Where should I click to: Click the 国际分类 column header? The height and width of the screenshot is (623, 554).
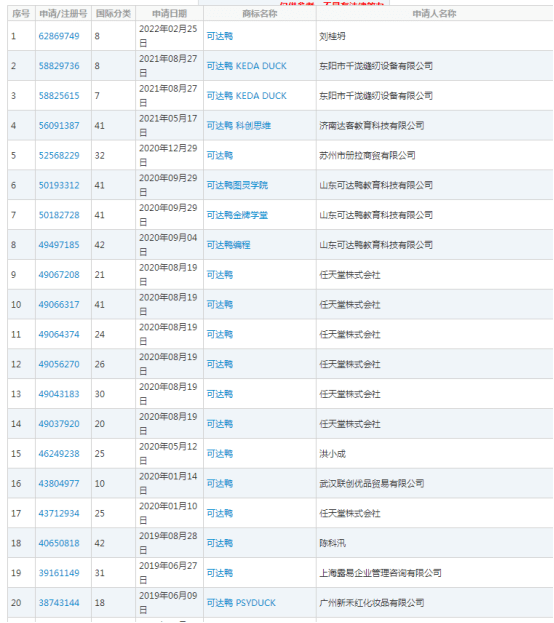[x=113, y=14]
